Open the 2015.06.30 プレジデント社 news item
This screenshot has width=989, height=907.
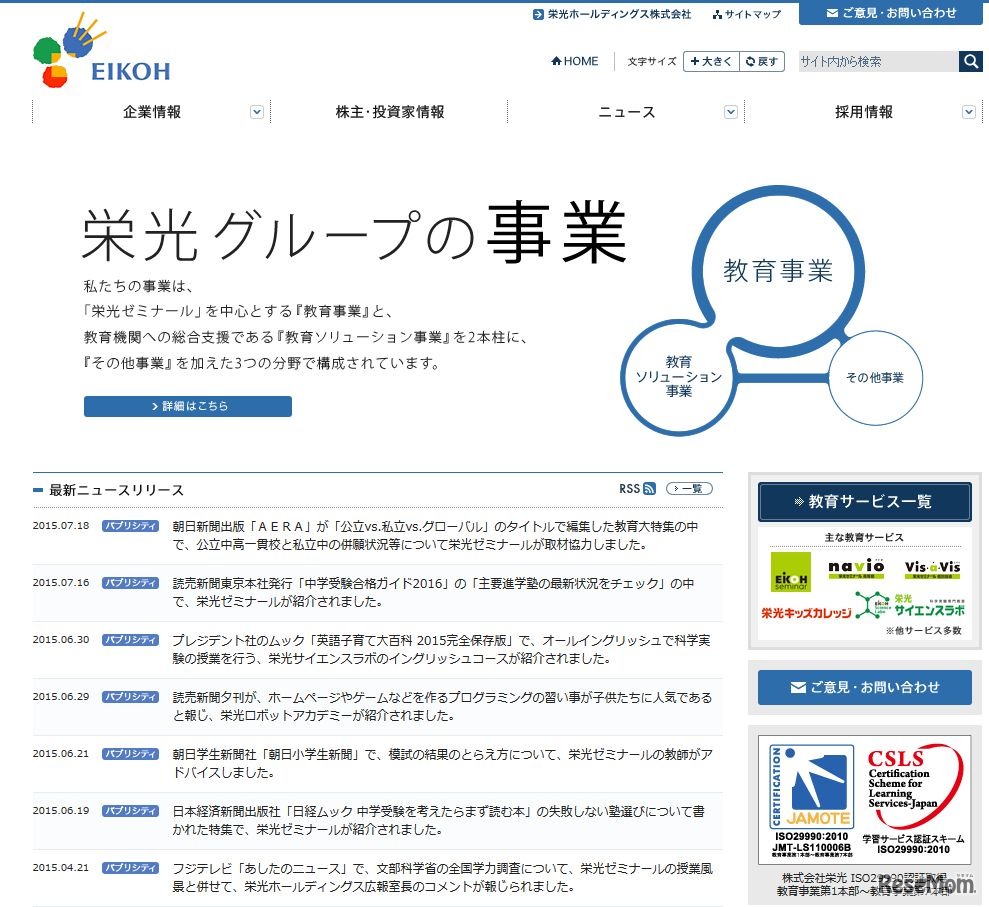[442, 649]
